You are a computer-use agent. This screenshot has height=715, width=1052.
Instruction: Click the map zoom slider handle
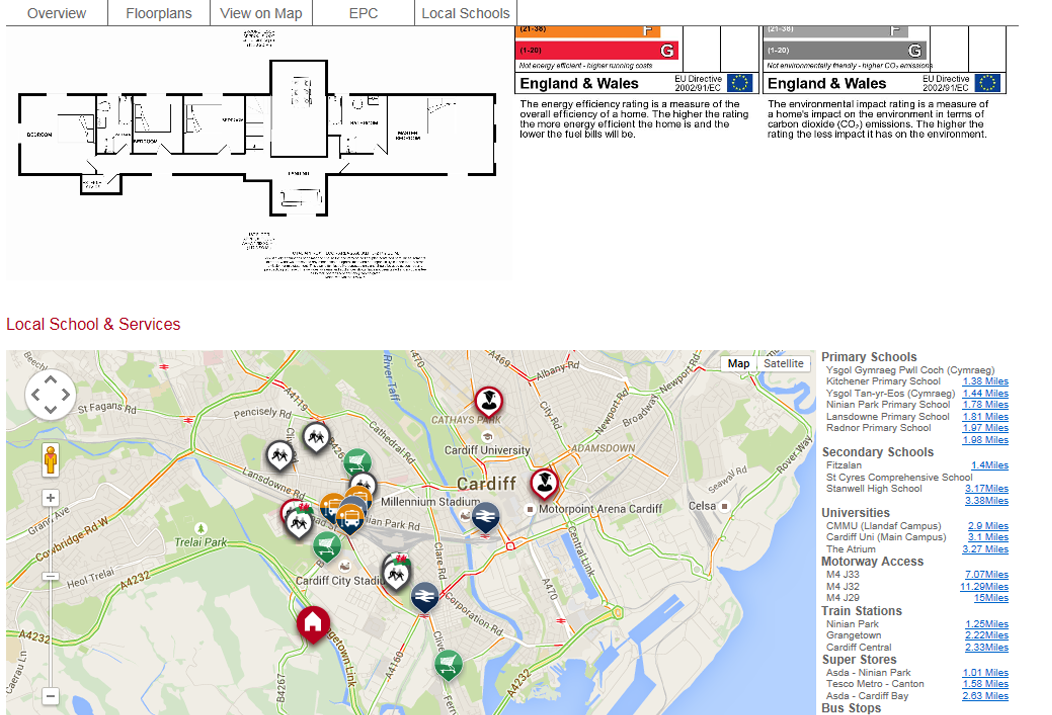[50, 576]
